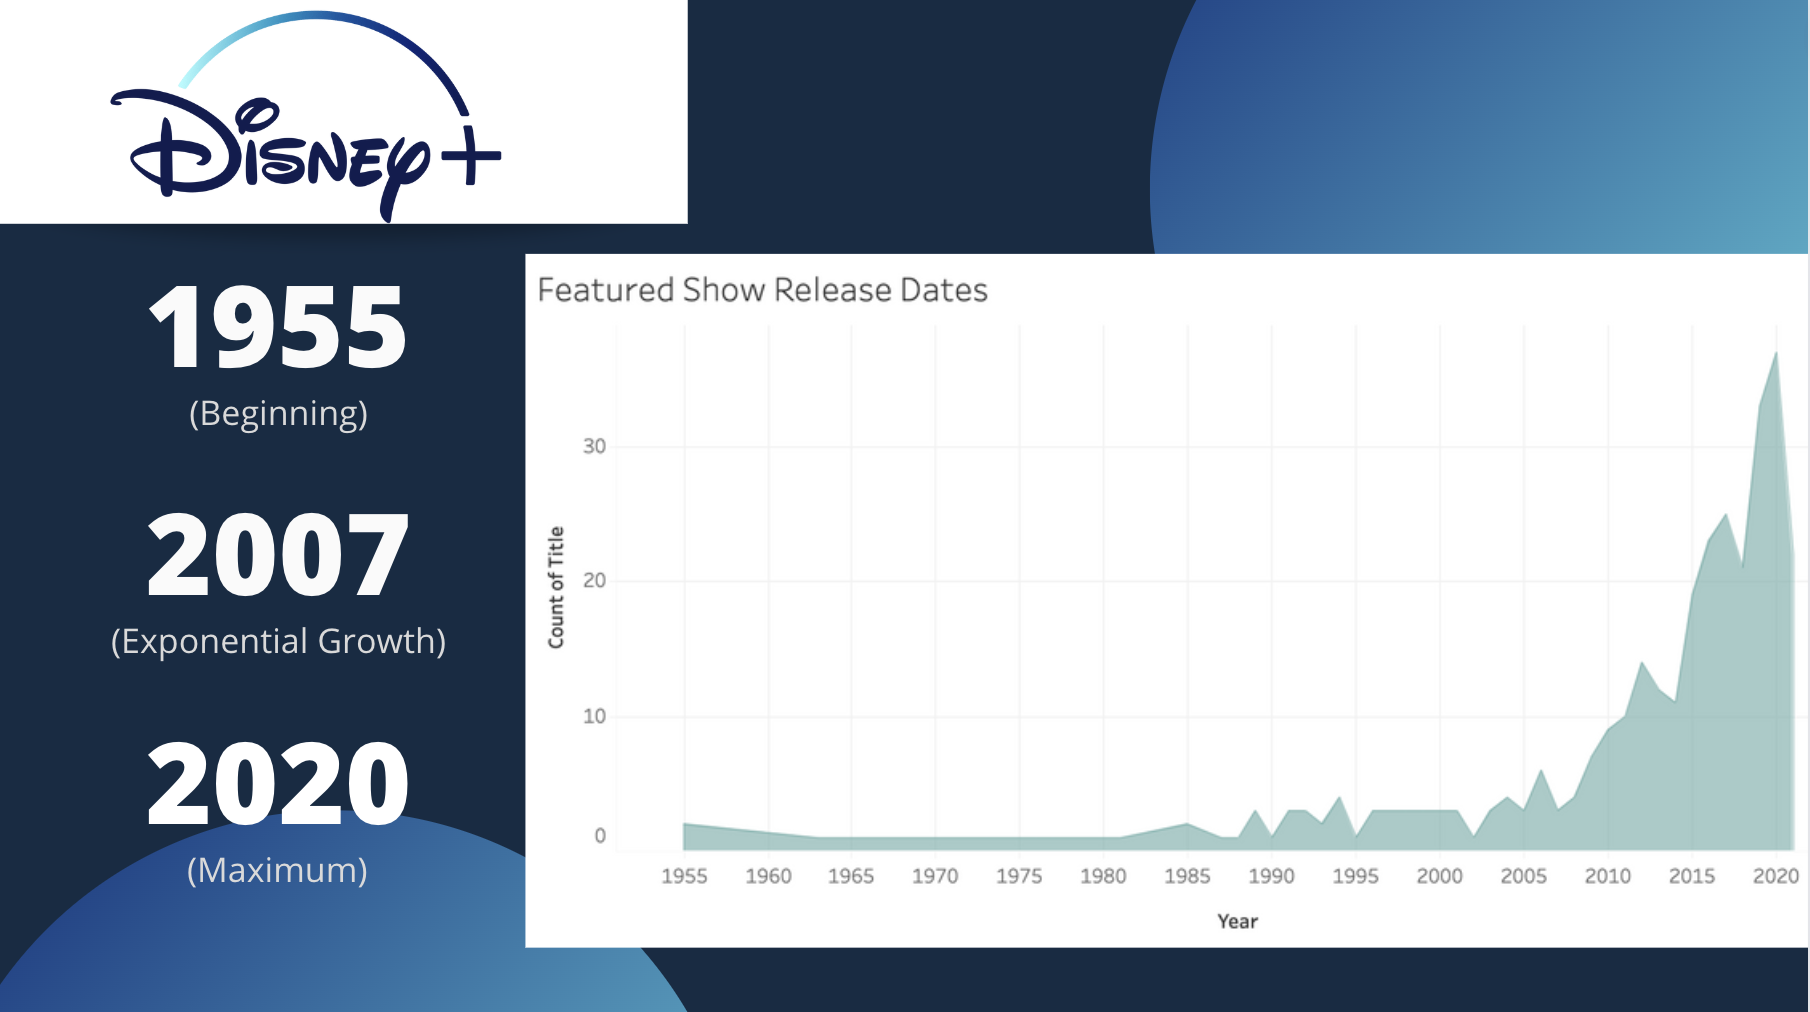Click the 1955 x-axis label
Viewport: 1810px width, 1012px height.
(684, 876)
